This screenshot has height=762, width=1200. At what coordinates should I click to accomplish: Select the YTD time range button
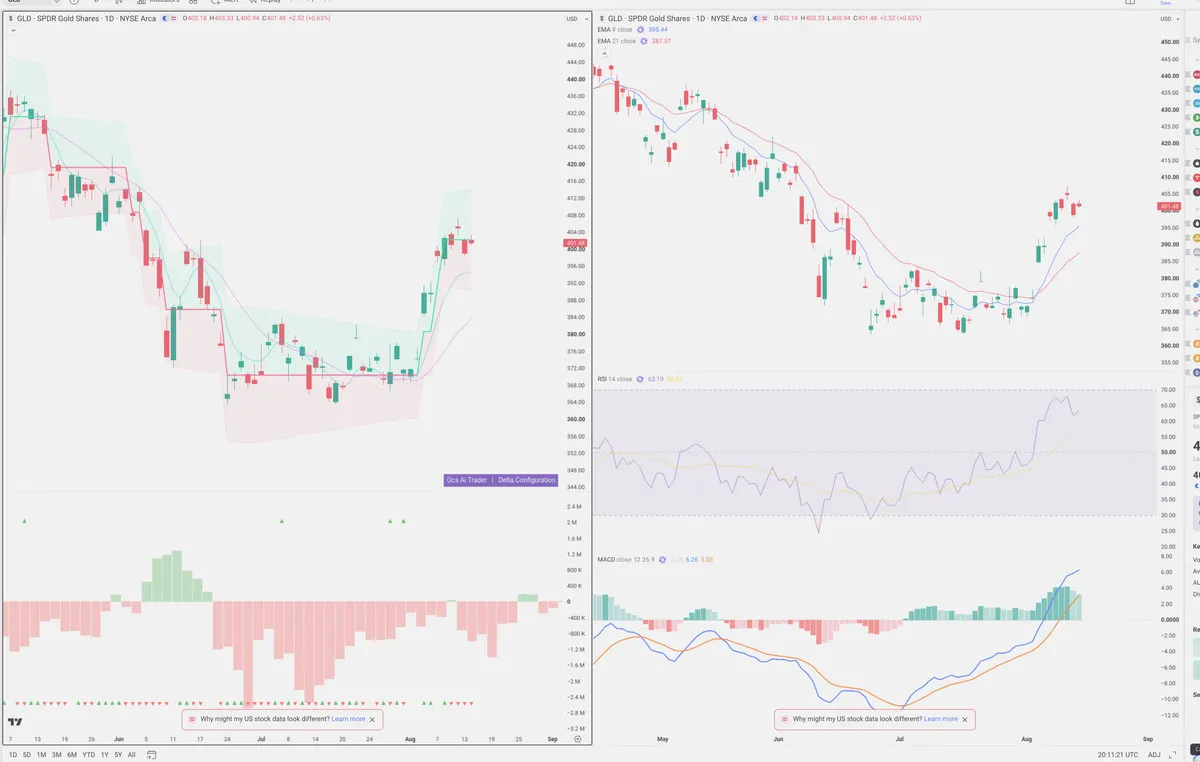tap(88, 754)
